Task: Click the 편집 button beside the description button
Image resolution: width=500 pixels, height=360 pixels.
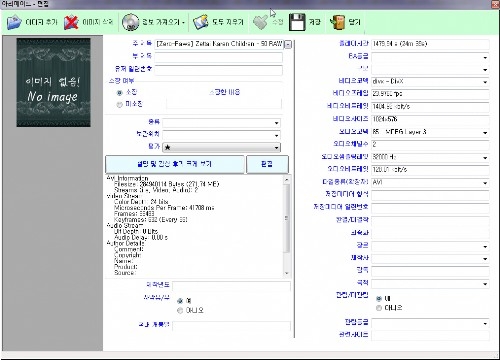Action: (267, 164)
